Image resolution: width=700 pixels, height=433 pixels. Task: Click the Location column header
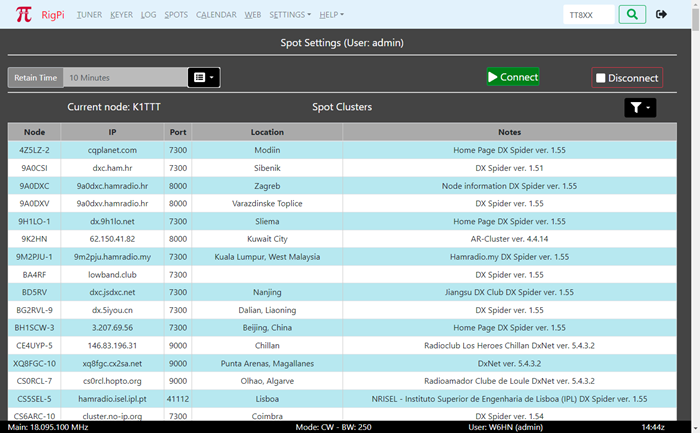pyautogui.click(x=267, y=132)
